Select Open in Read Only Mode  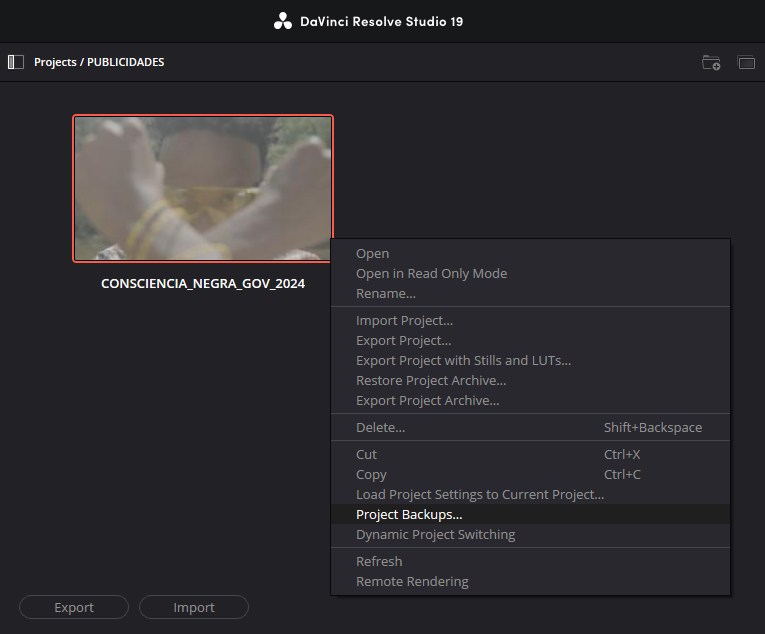(x=530, y=273)
